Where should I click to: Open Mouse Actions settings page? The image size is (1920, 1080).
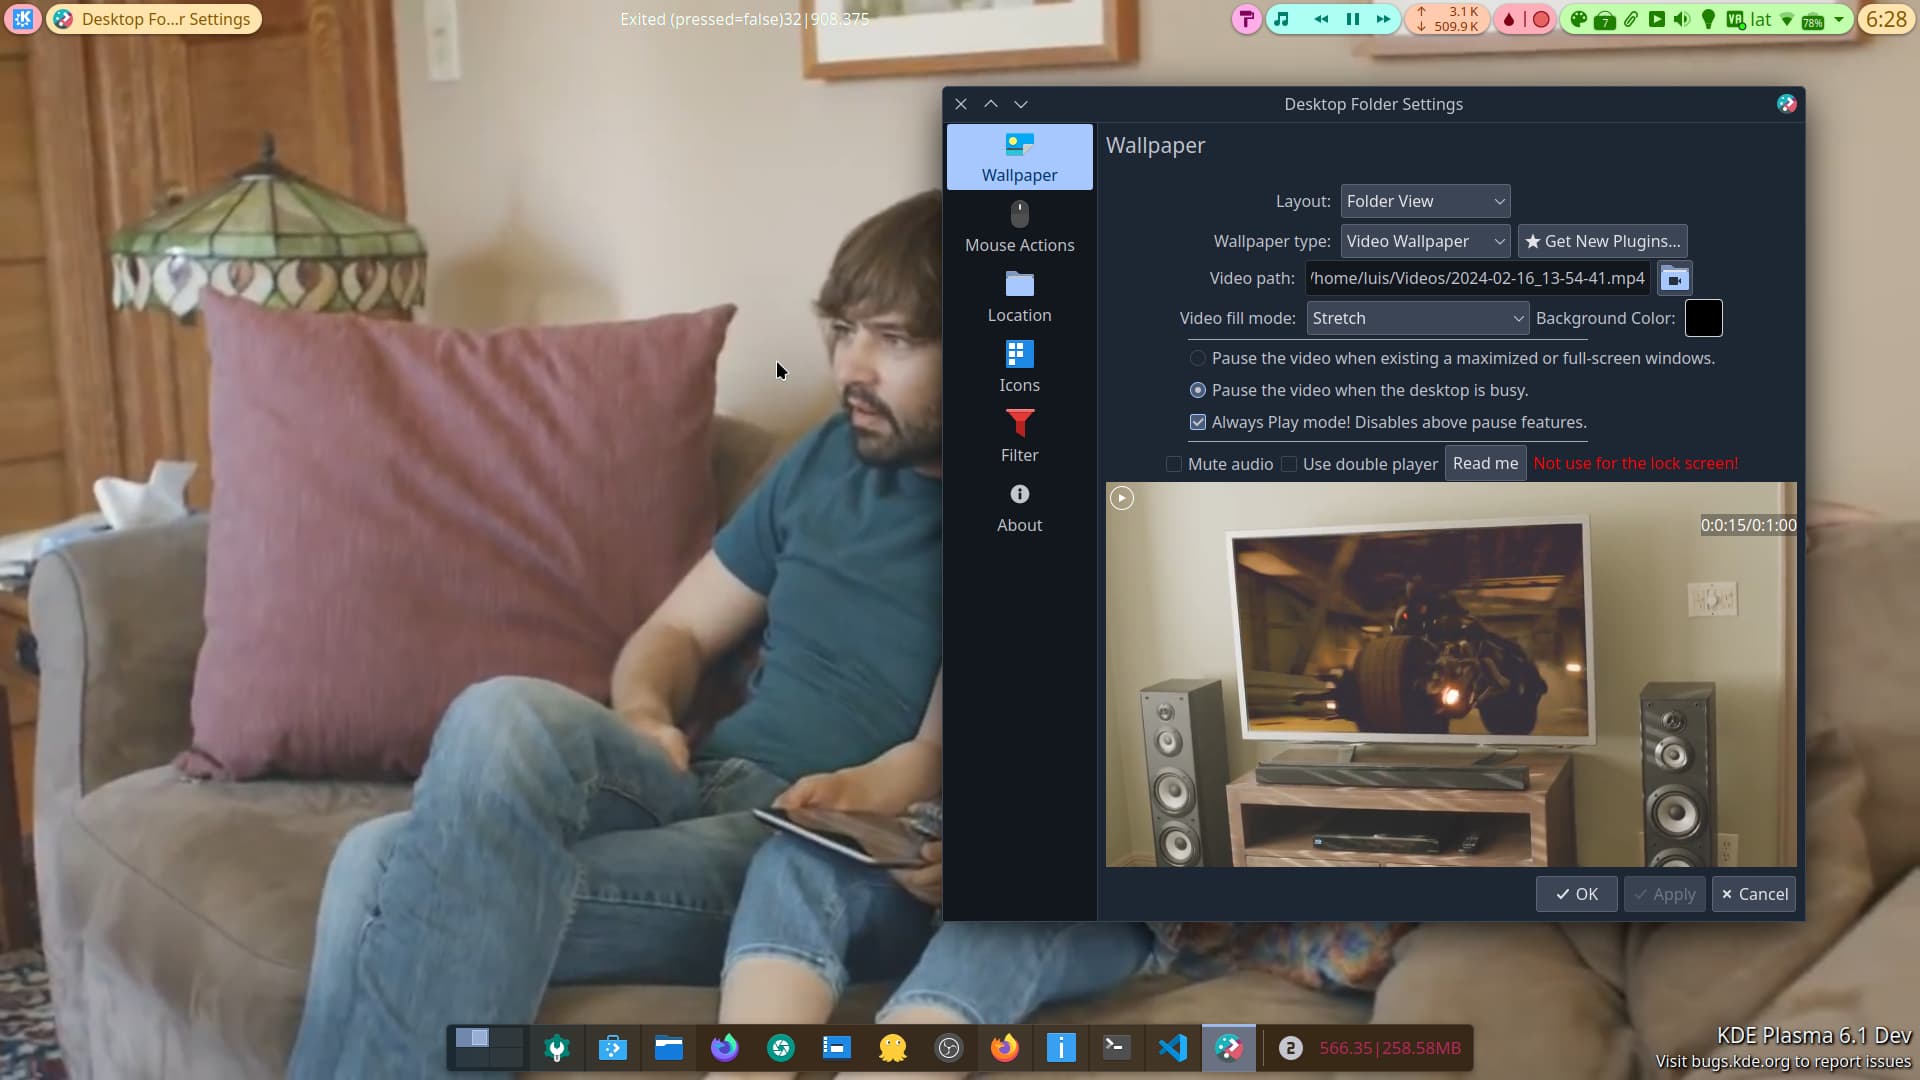(x=1019, y=227)
